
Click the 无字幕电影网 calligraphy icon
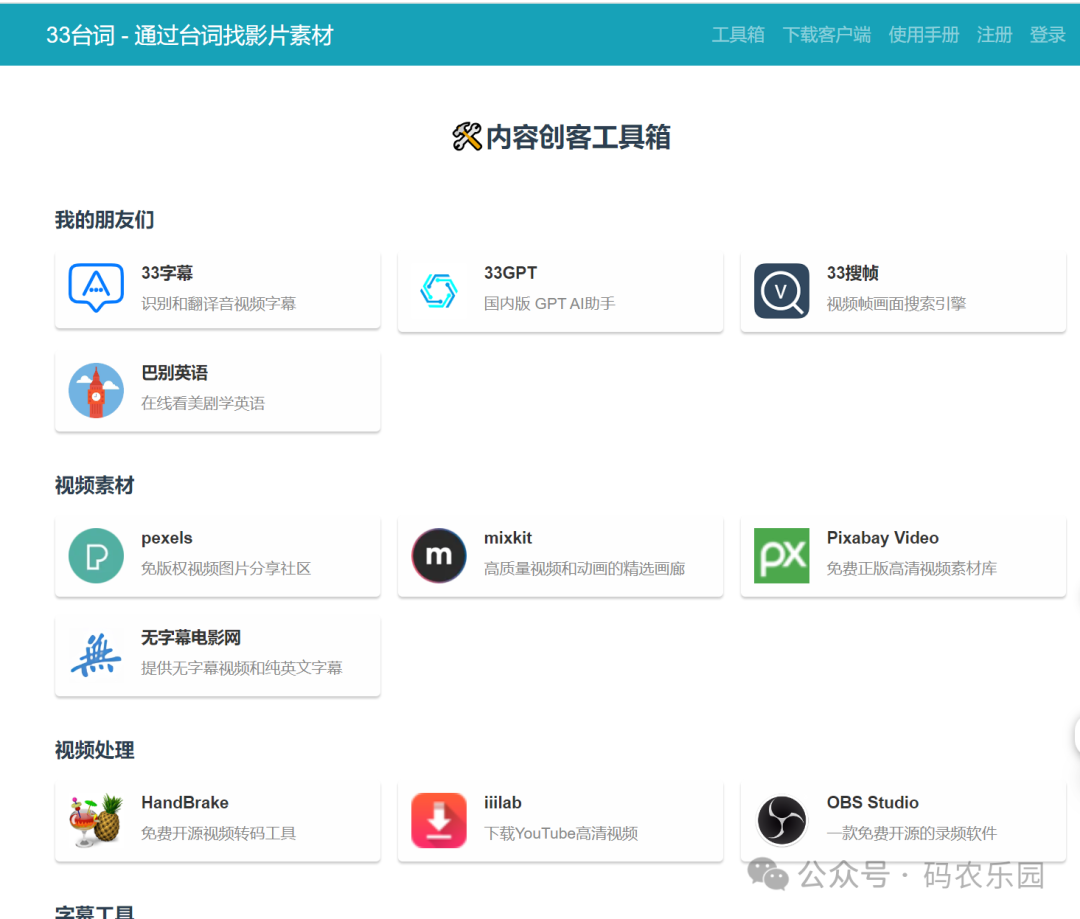coord(95,655)
